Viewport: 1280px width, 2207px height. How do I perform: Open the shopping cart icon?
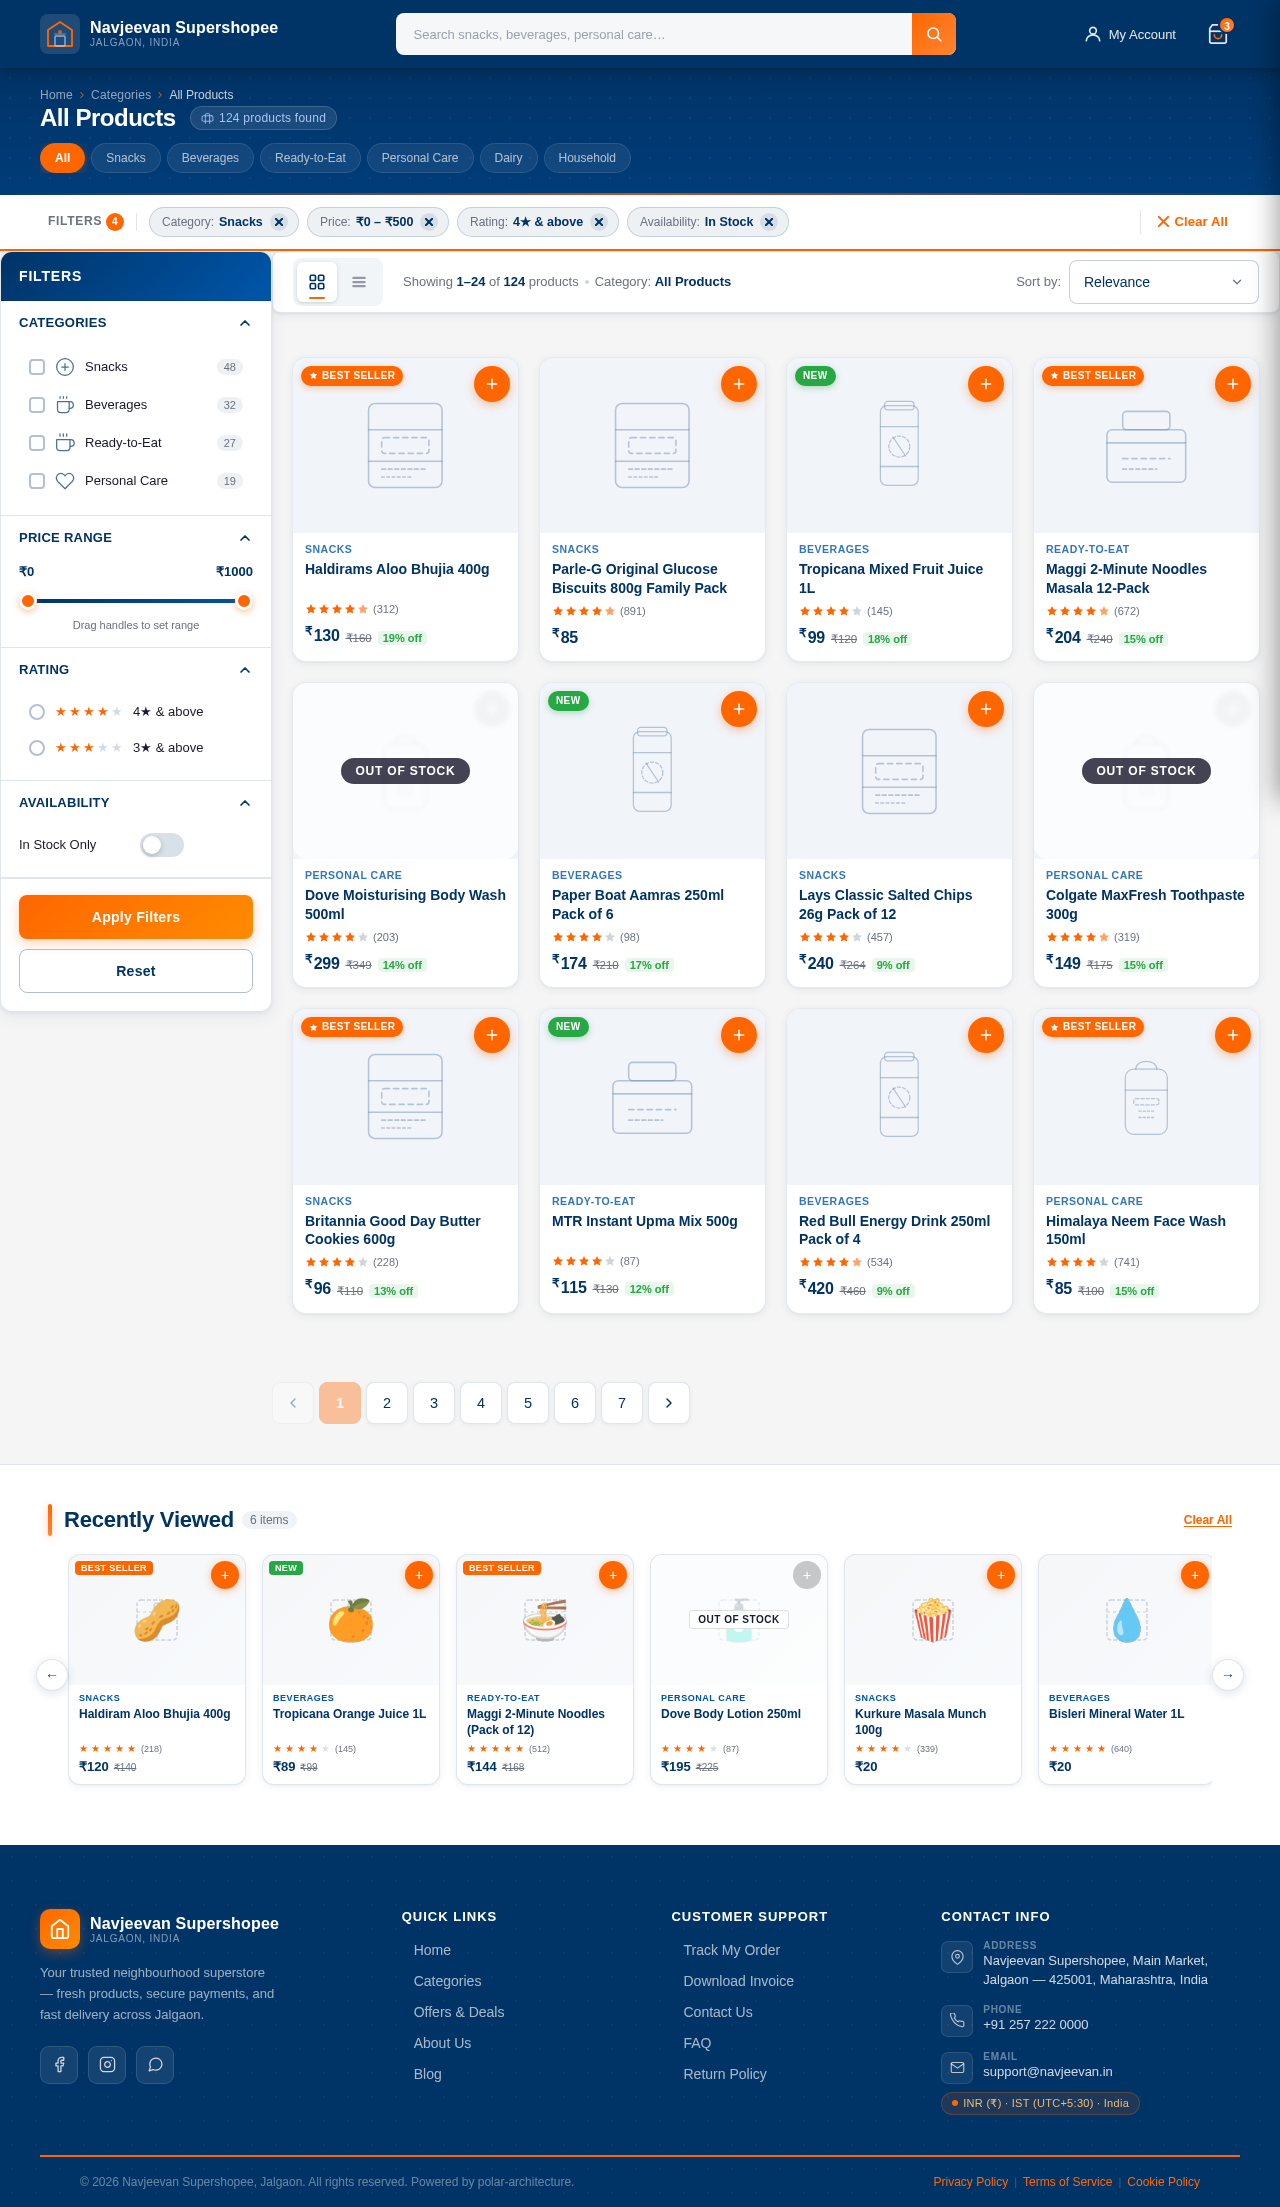coord(1218,34)
